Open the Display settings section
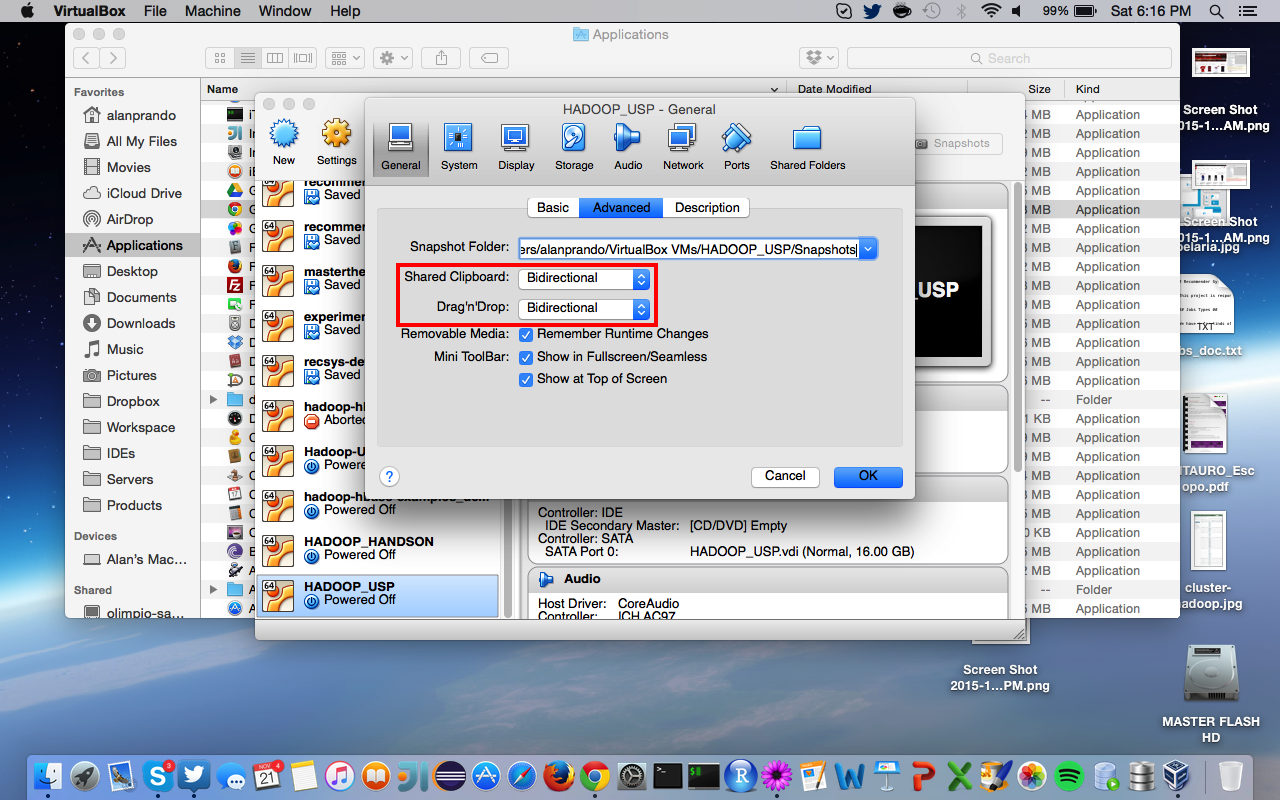The width and height of the screenshot is (1280, 800). 516,148
